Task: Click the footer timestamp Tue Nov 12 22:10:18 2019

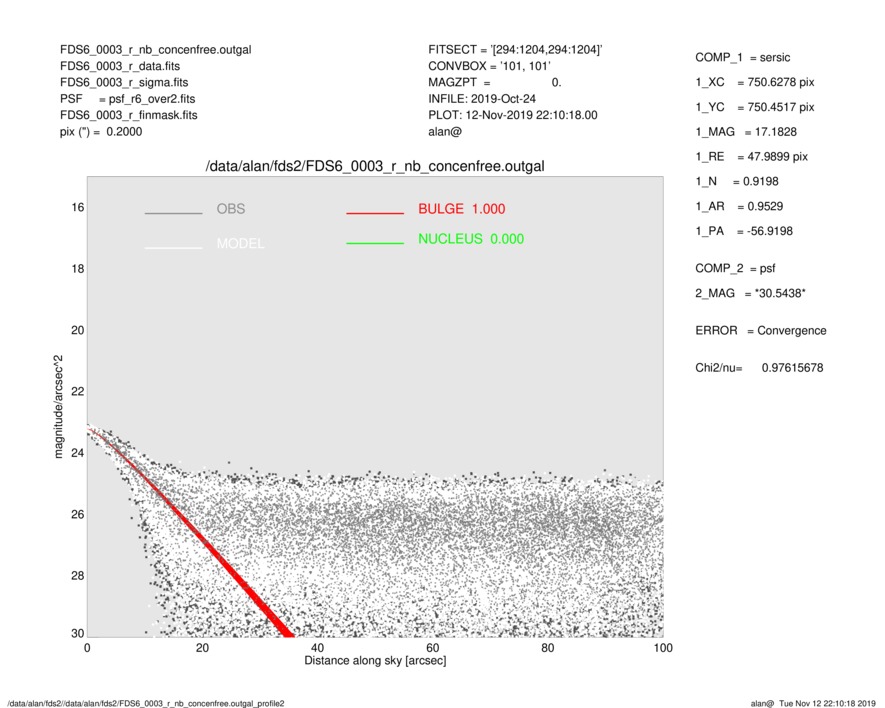Action: point(827,703)
